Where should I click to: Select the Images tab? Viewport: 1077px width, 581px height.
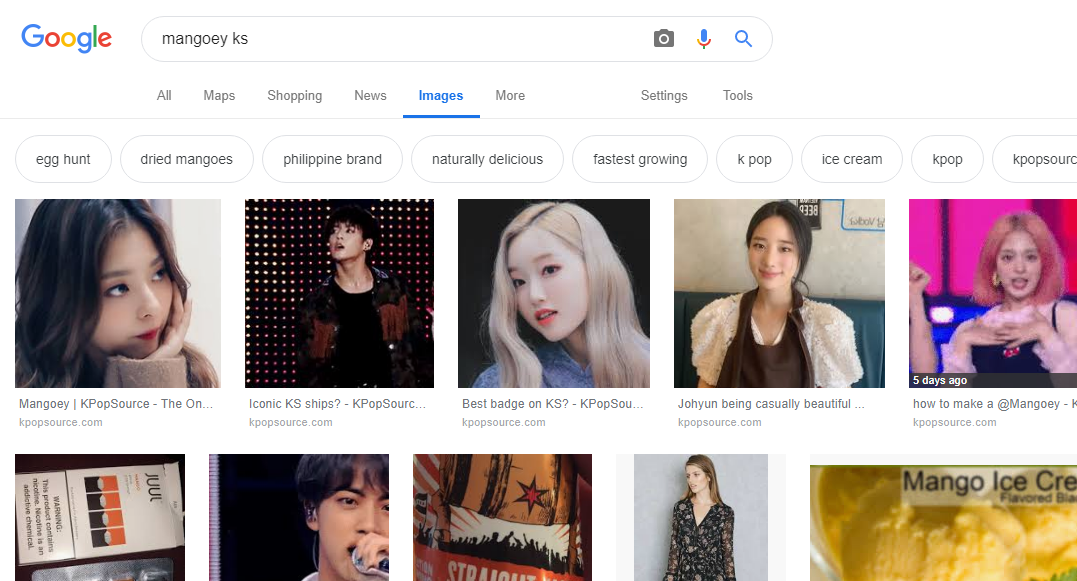(x=441, y=96)
